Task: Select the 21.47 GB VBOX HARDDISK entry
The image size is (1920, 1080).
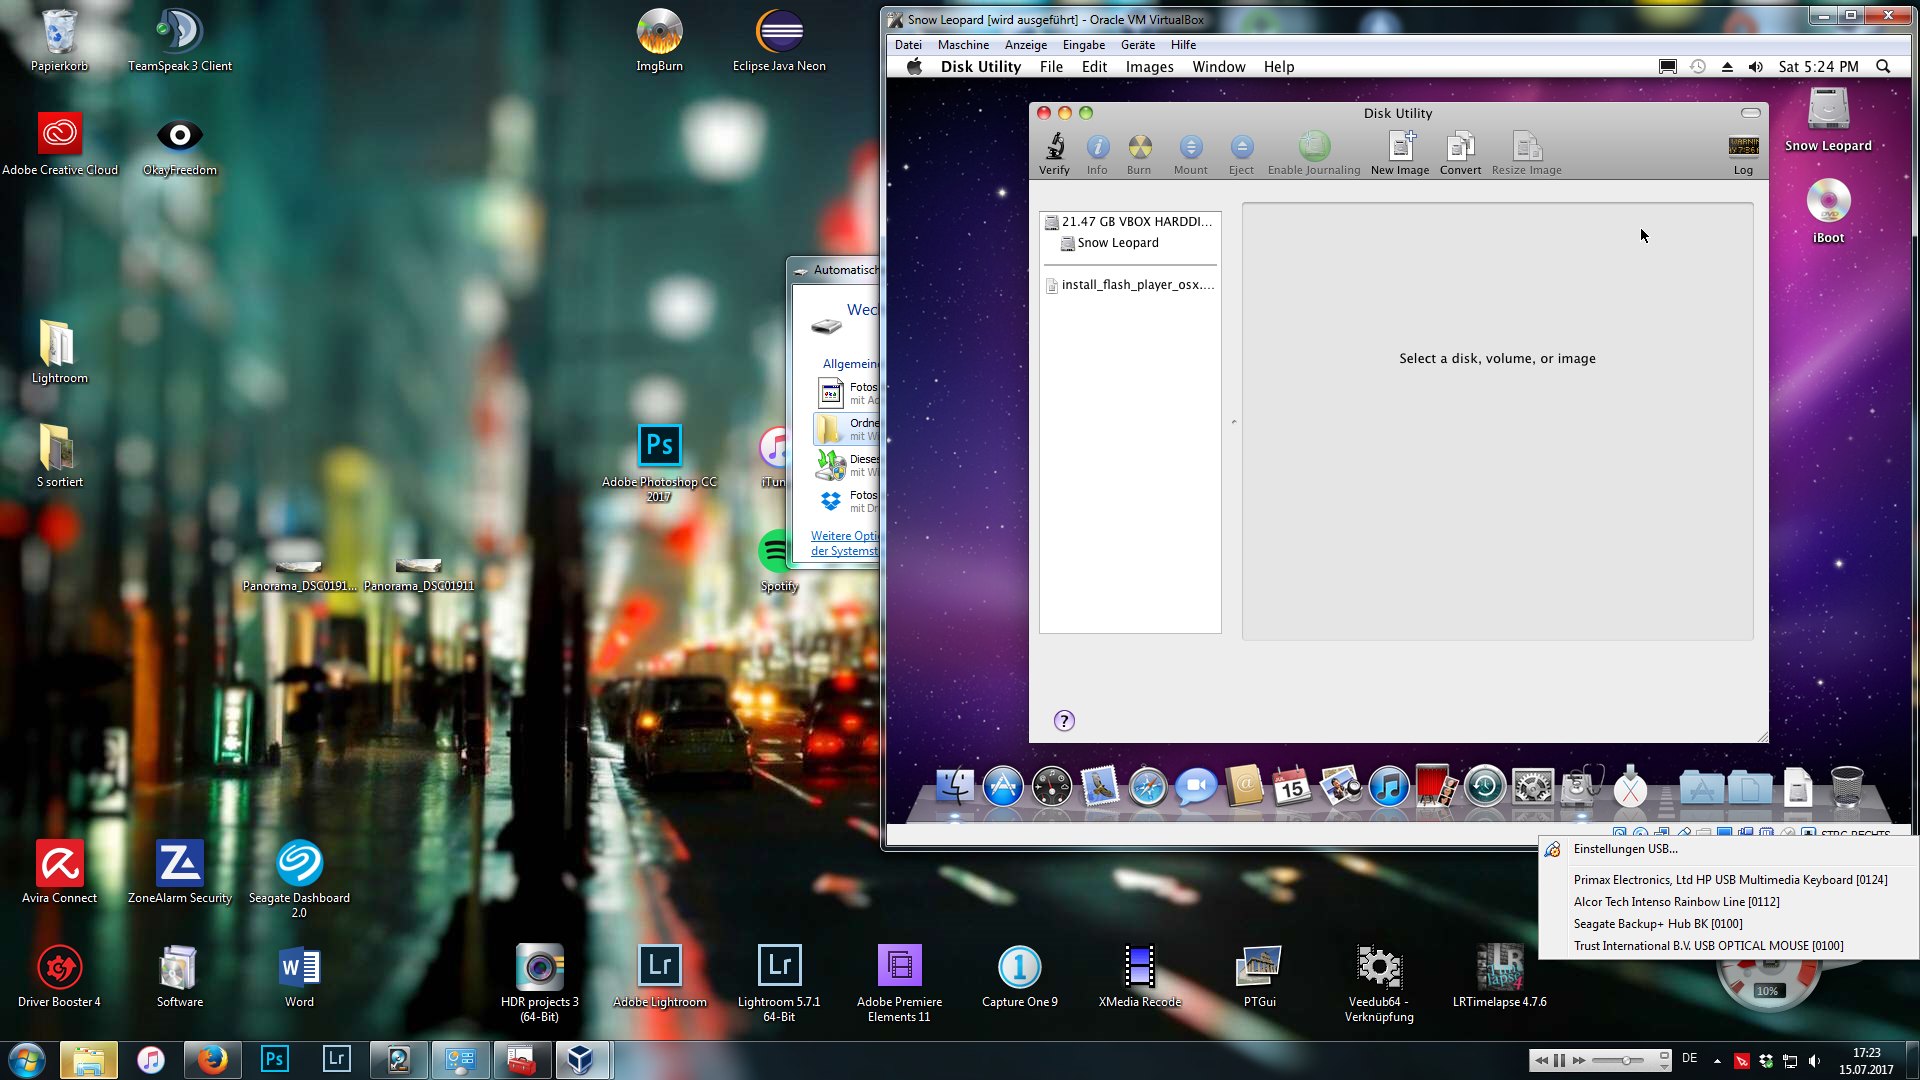Action: [x=1136, y=222]
